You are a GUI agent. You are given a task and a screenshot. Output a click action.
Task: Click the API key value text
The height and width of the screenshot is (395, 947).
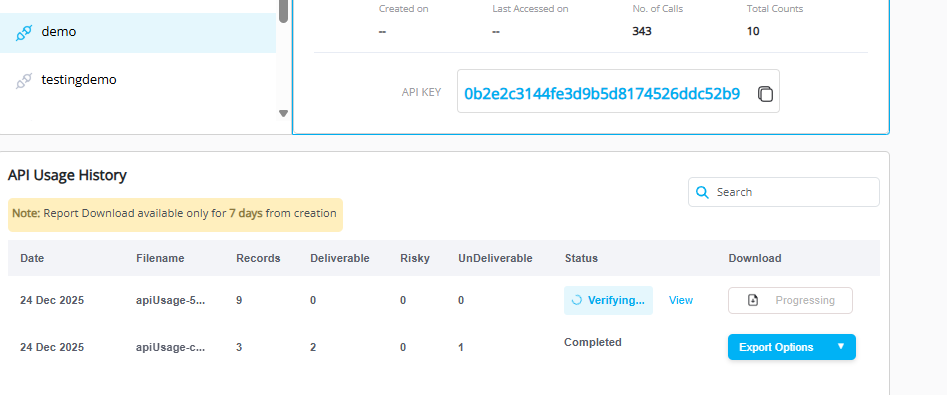[x=602, y=93]
